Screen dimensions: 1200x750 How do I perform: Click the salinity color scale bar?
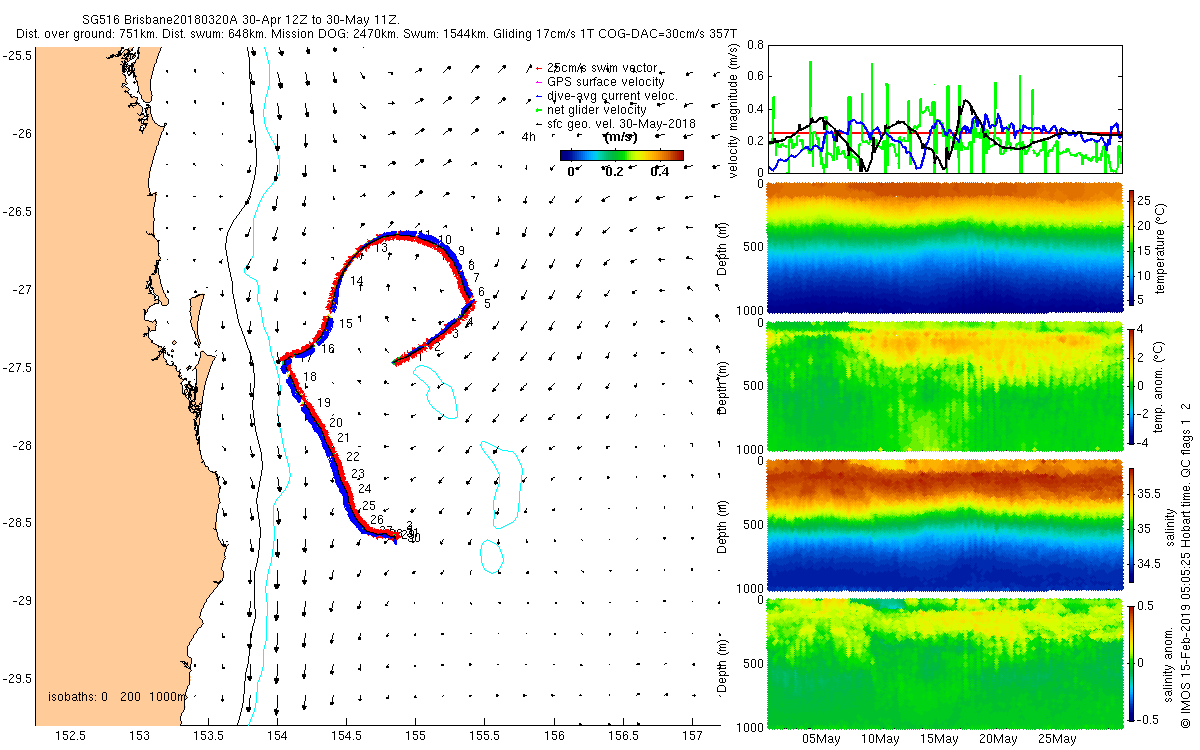pos(1133,526)
